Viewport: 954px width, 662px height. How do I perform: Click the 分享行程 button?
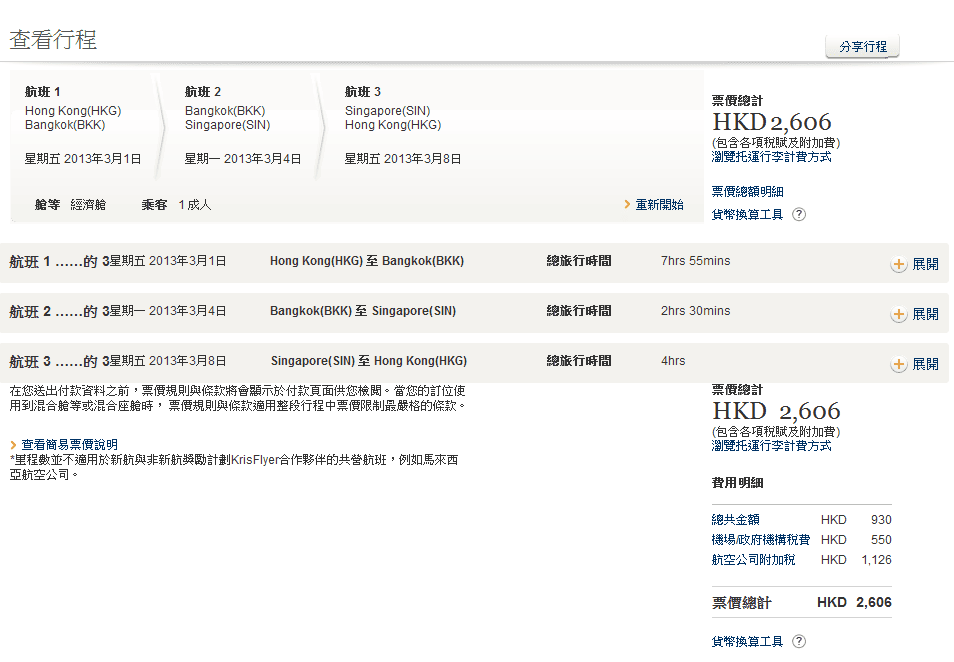point(862,47)
